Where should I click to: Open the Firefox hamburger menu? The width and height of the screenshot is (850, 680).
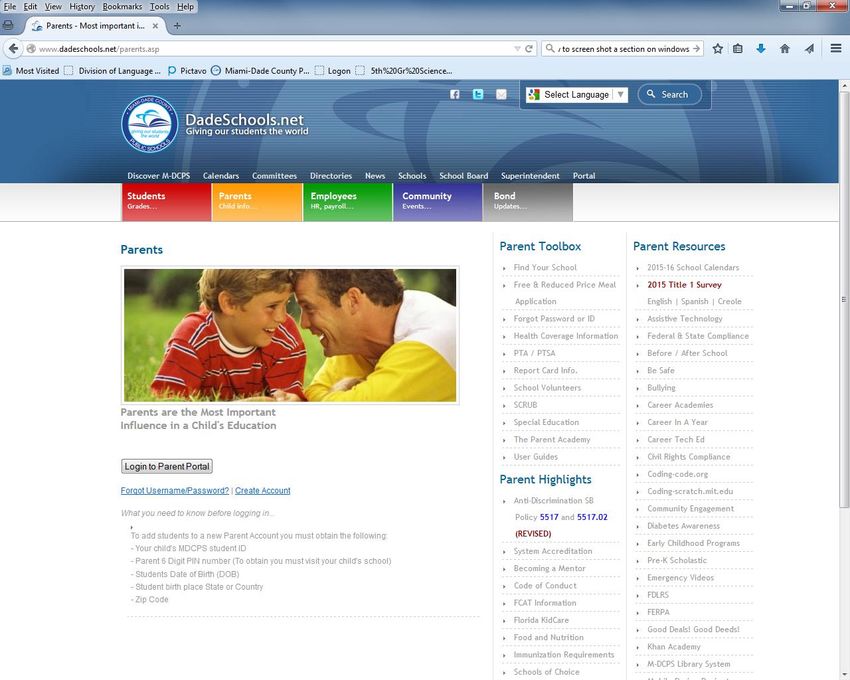[x=836, y=49]
